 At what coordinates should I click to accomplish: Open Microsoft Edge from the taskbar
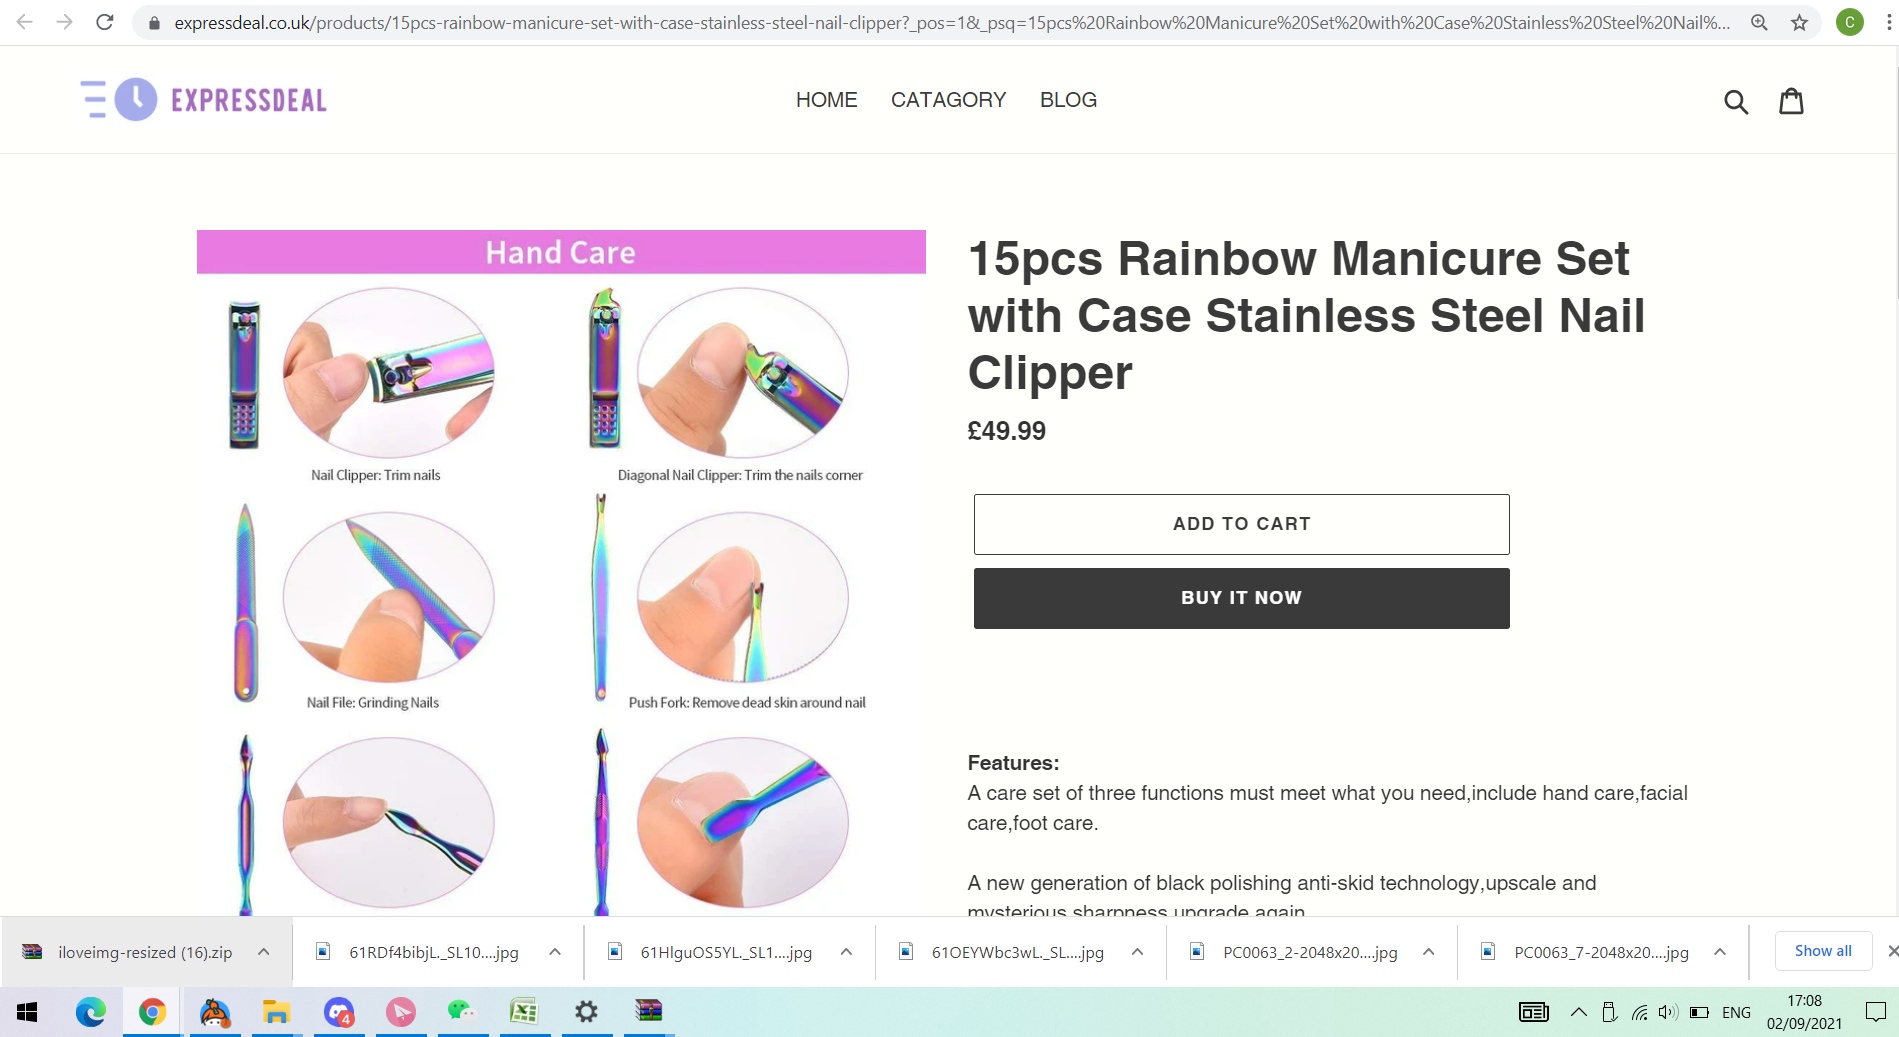point(90,1012)
